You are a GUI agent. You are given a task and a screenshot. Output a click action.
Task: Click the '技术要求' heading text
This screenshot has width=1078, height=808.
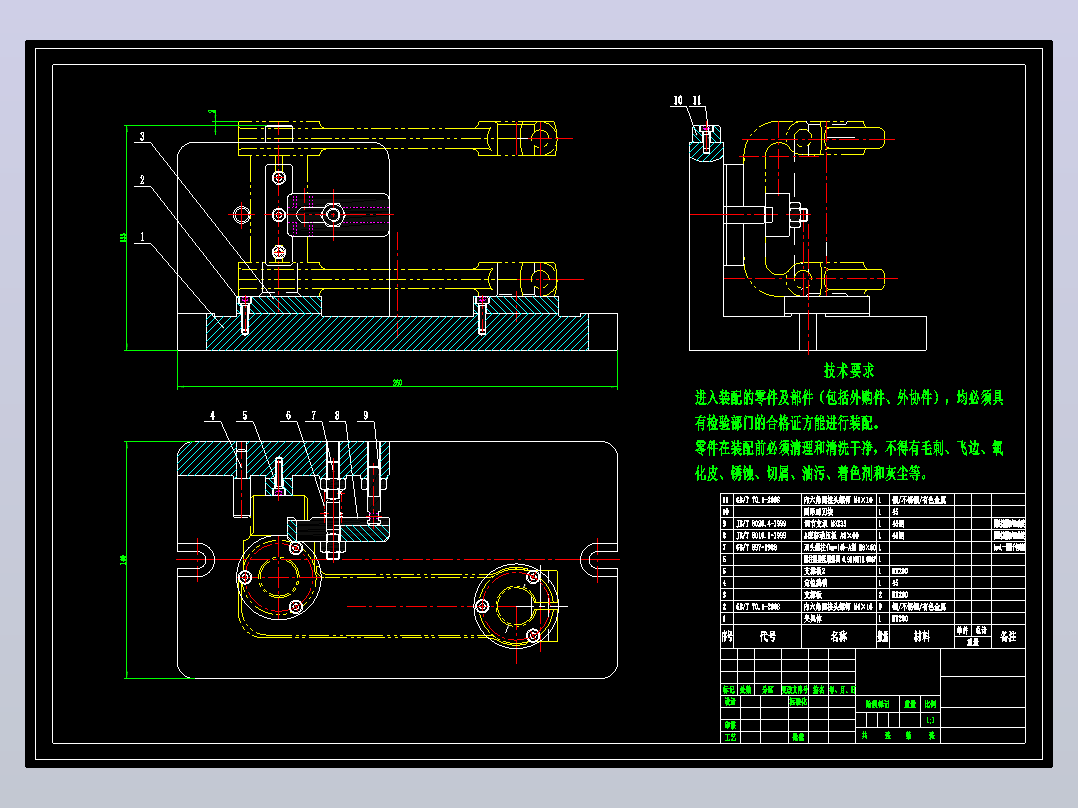pos(848,371)
